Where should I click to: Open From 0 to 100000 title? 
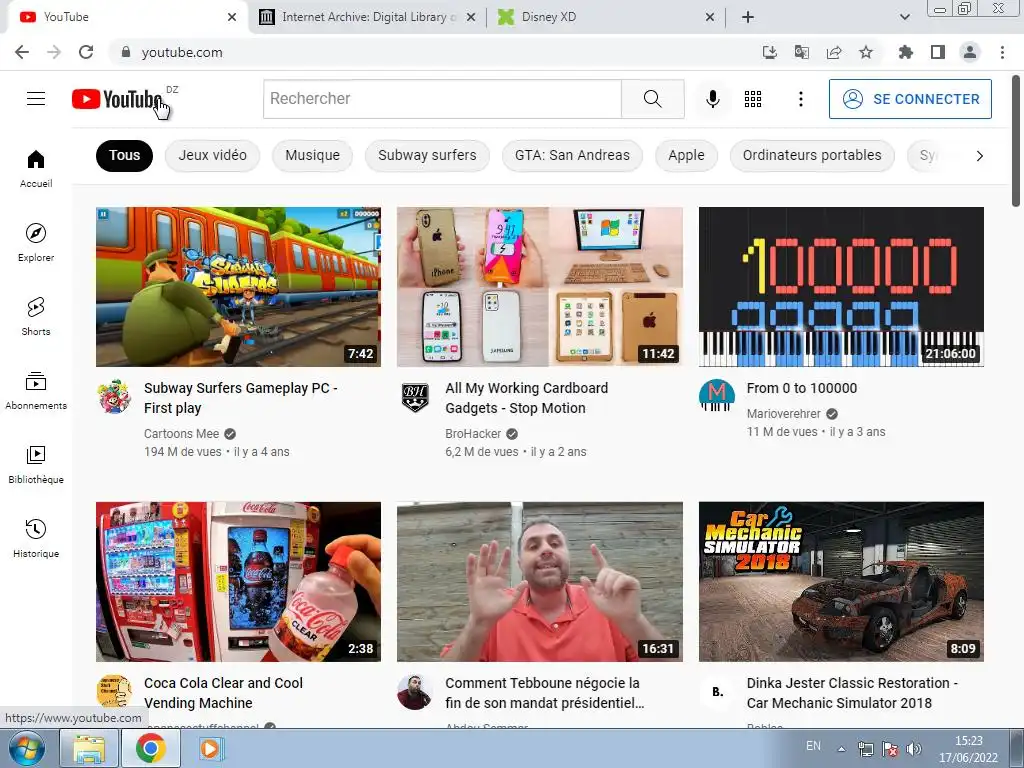click(x=801, y=388)
